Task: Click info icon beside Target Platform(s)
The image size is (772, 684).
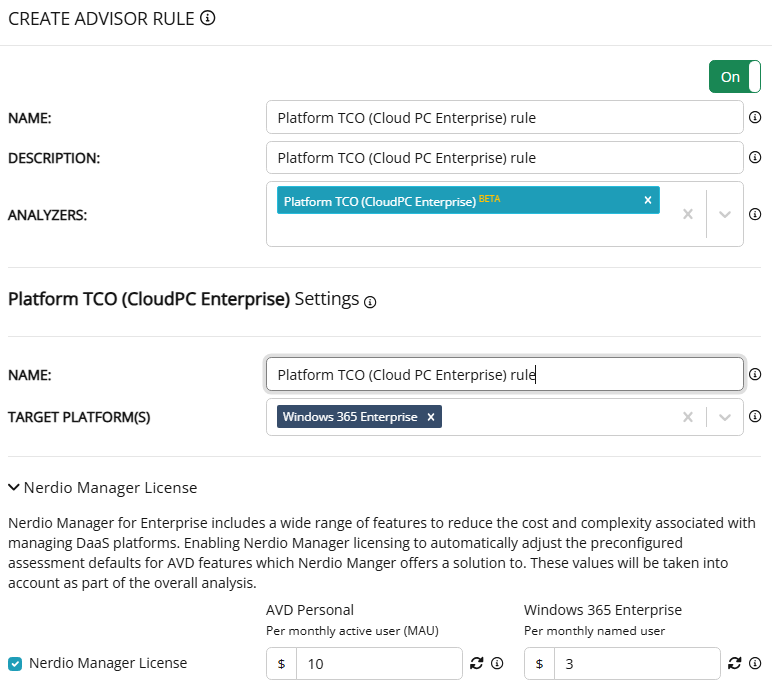Action: pos(755,417)
